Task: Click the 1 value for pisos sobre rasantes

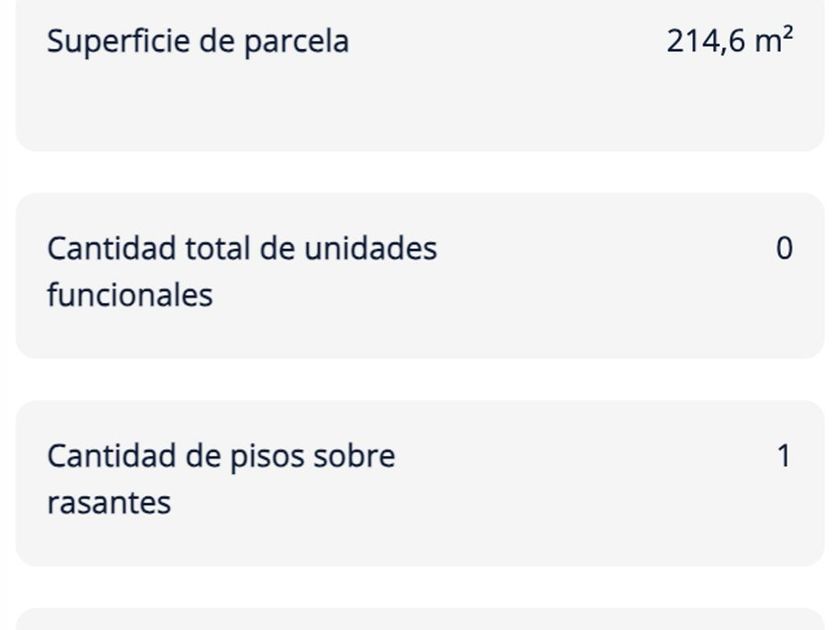Action: [784, 456]
